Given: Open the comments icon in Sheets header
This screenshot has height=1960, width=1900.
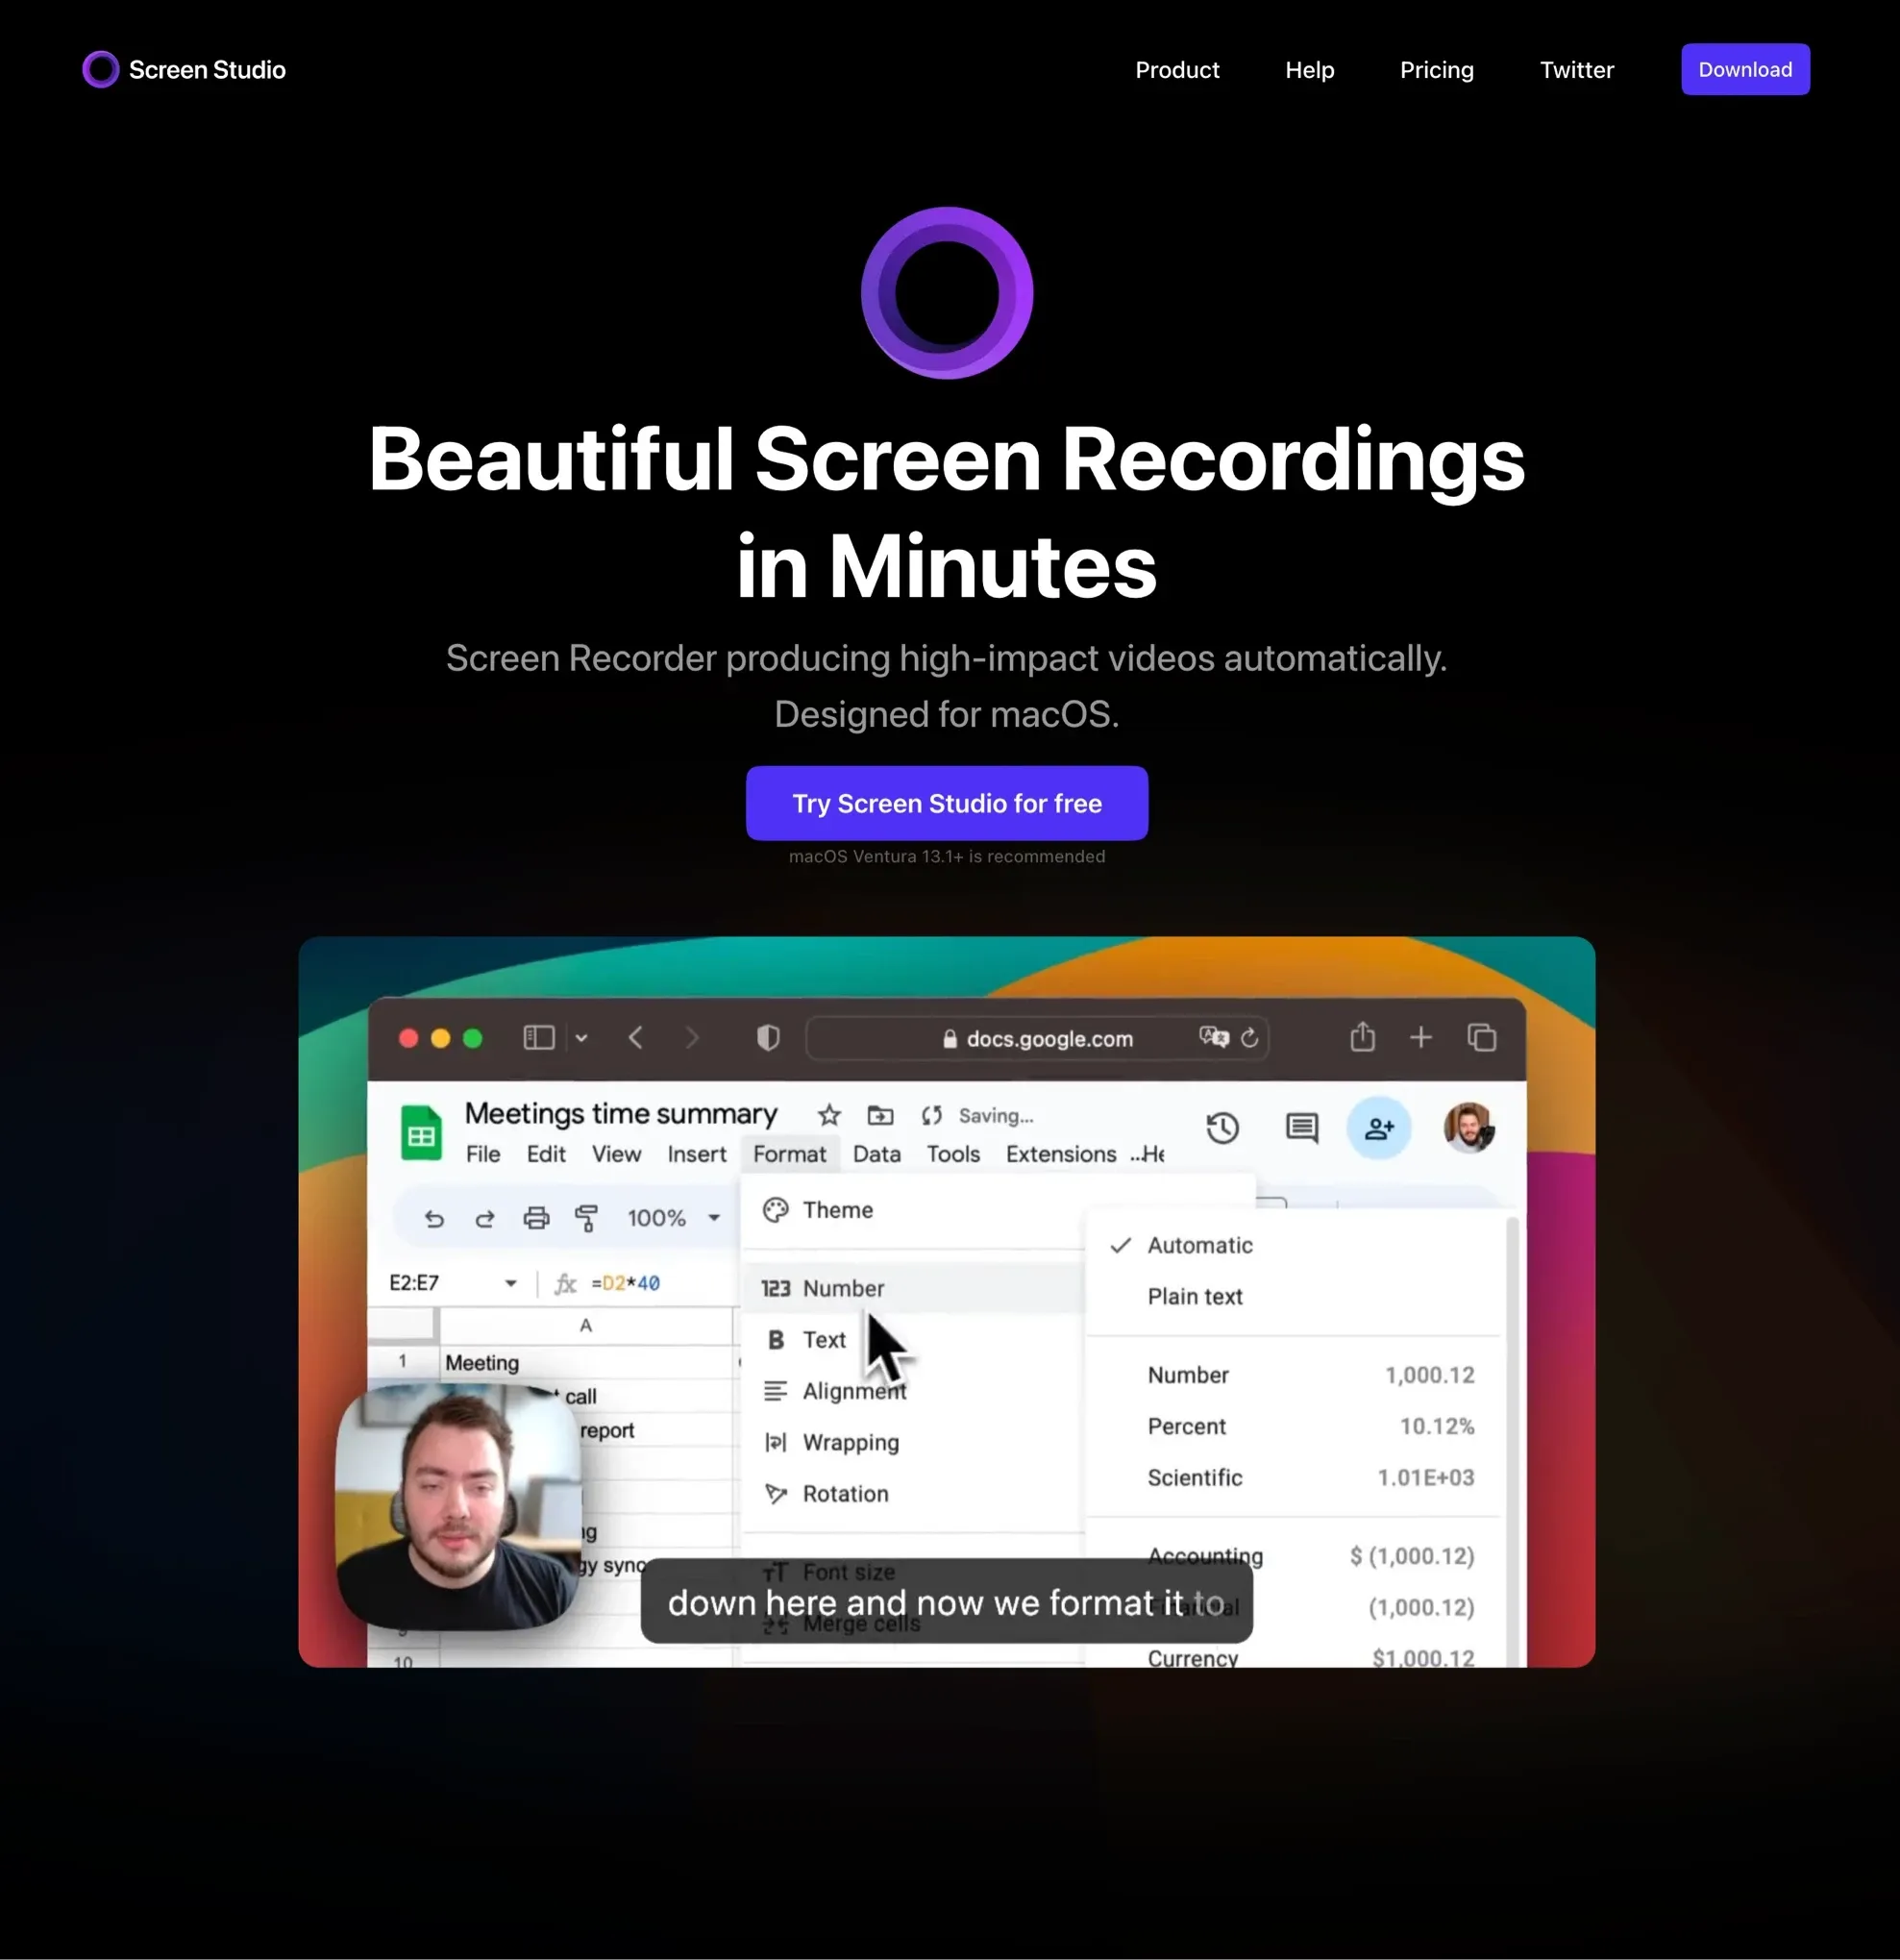Looking at the screenshot, I should point(1301,1128).
